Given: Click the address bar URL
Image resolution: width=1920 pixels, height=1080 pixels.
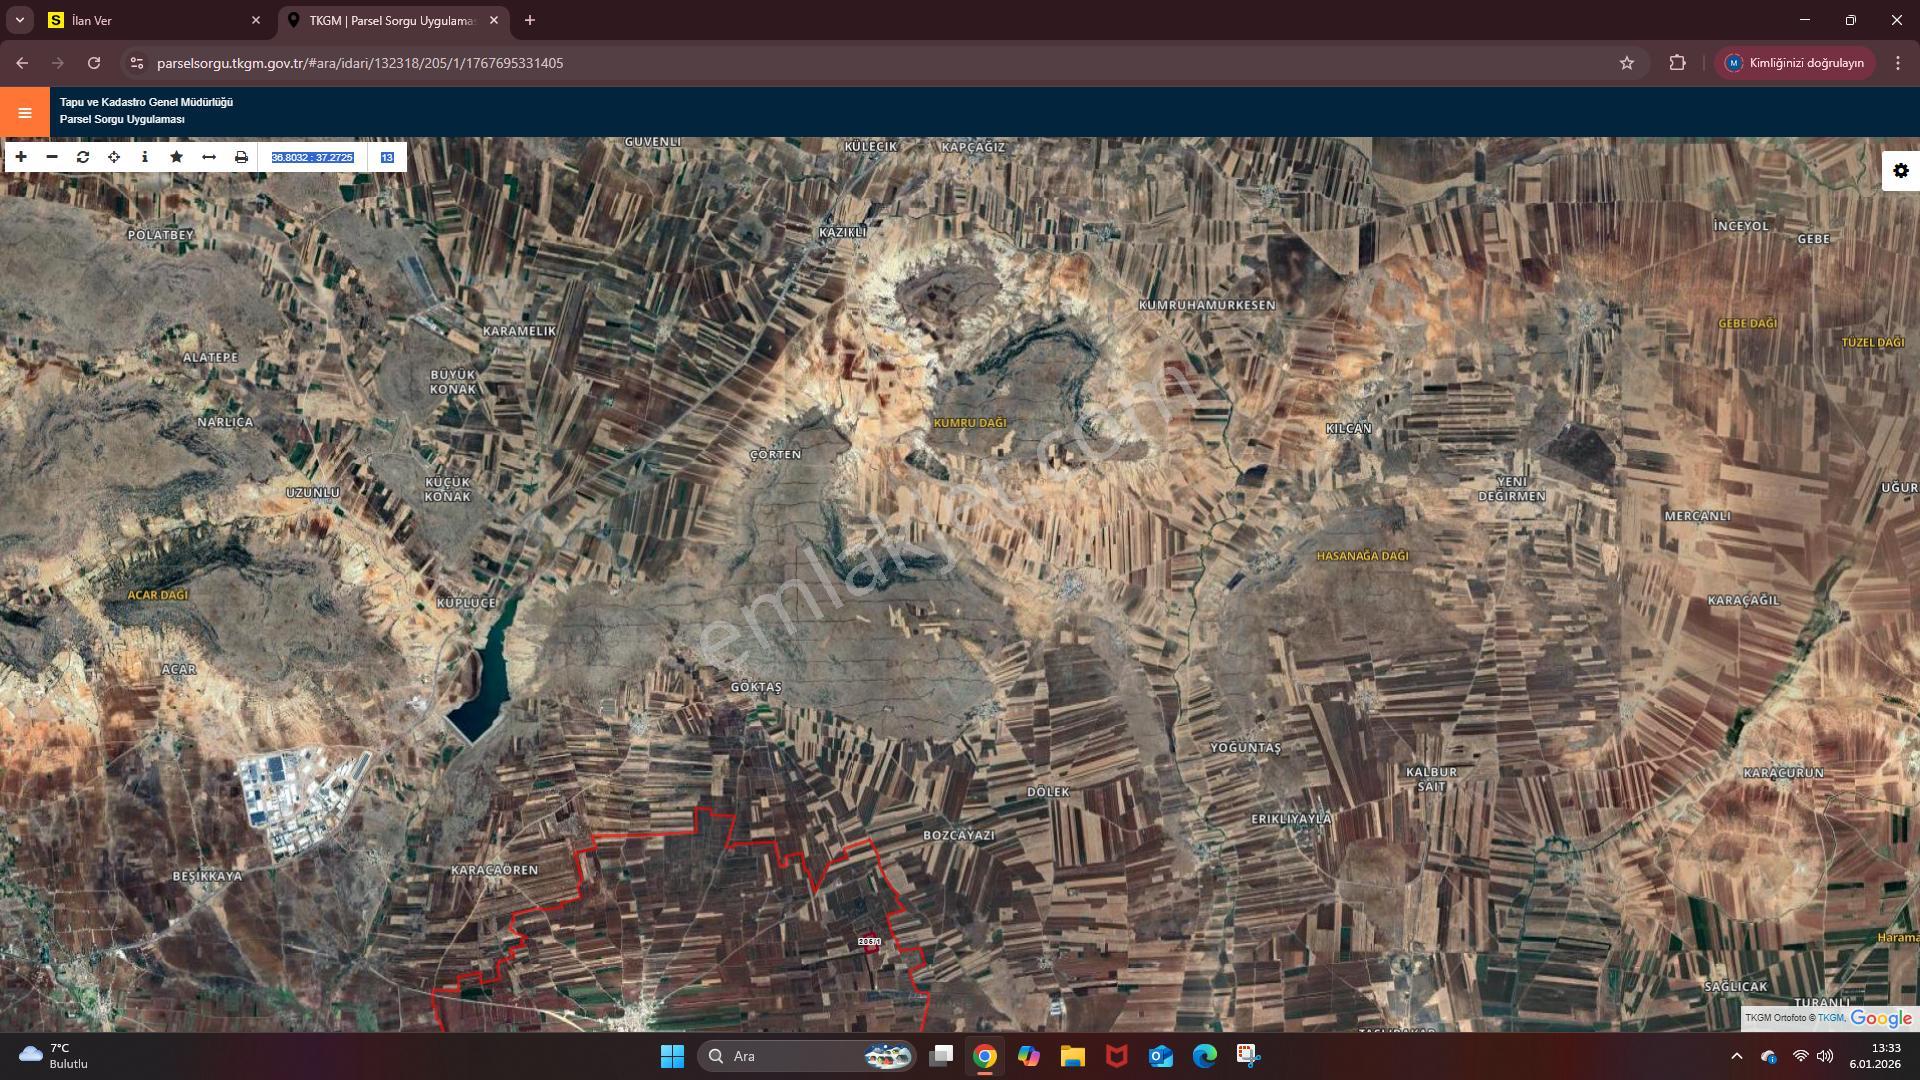Looking at the screenshot, I should pyautogui.click(x=360, y=63).
